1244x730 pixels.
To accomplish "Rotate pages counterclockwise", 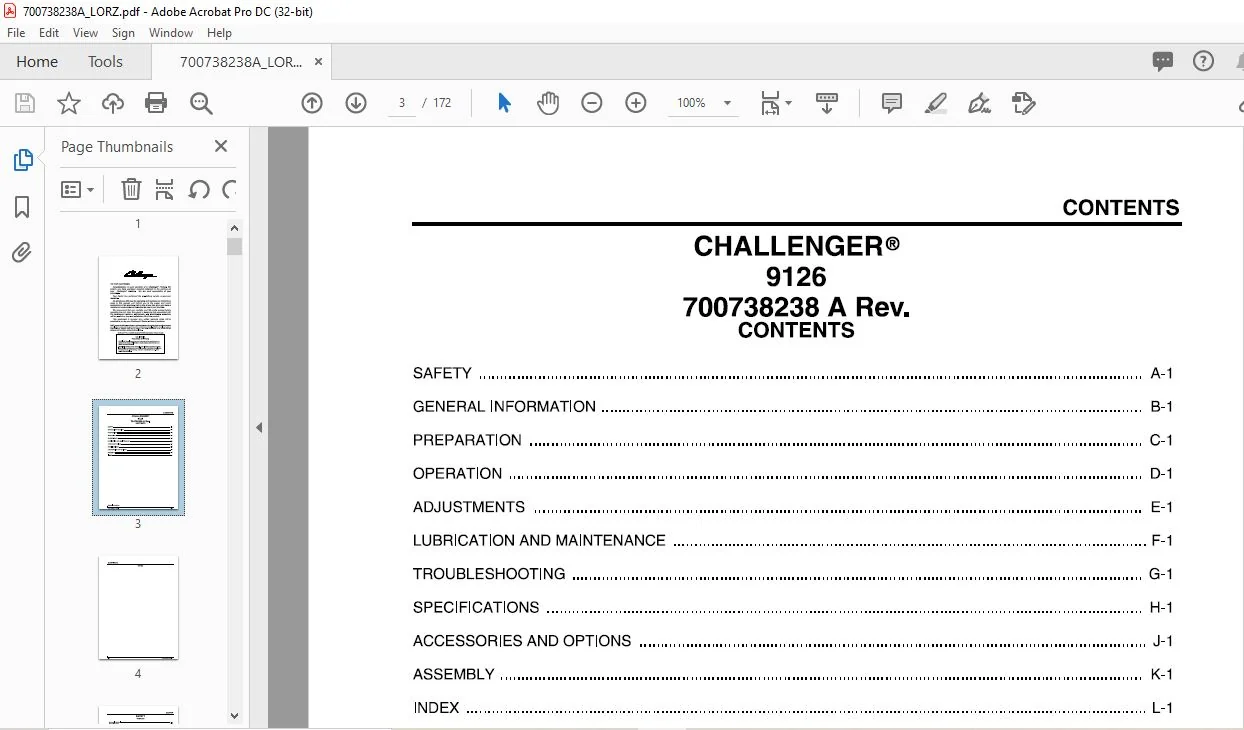I will 199,189.
